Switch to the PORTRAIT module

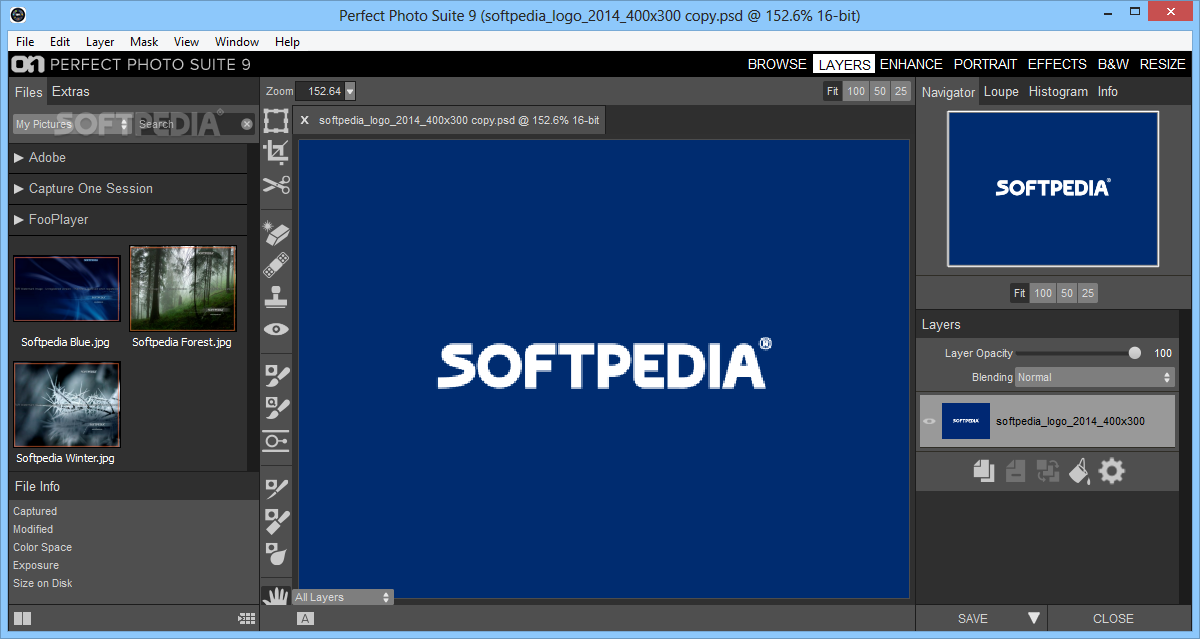985,64
